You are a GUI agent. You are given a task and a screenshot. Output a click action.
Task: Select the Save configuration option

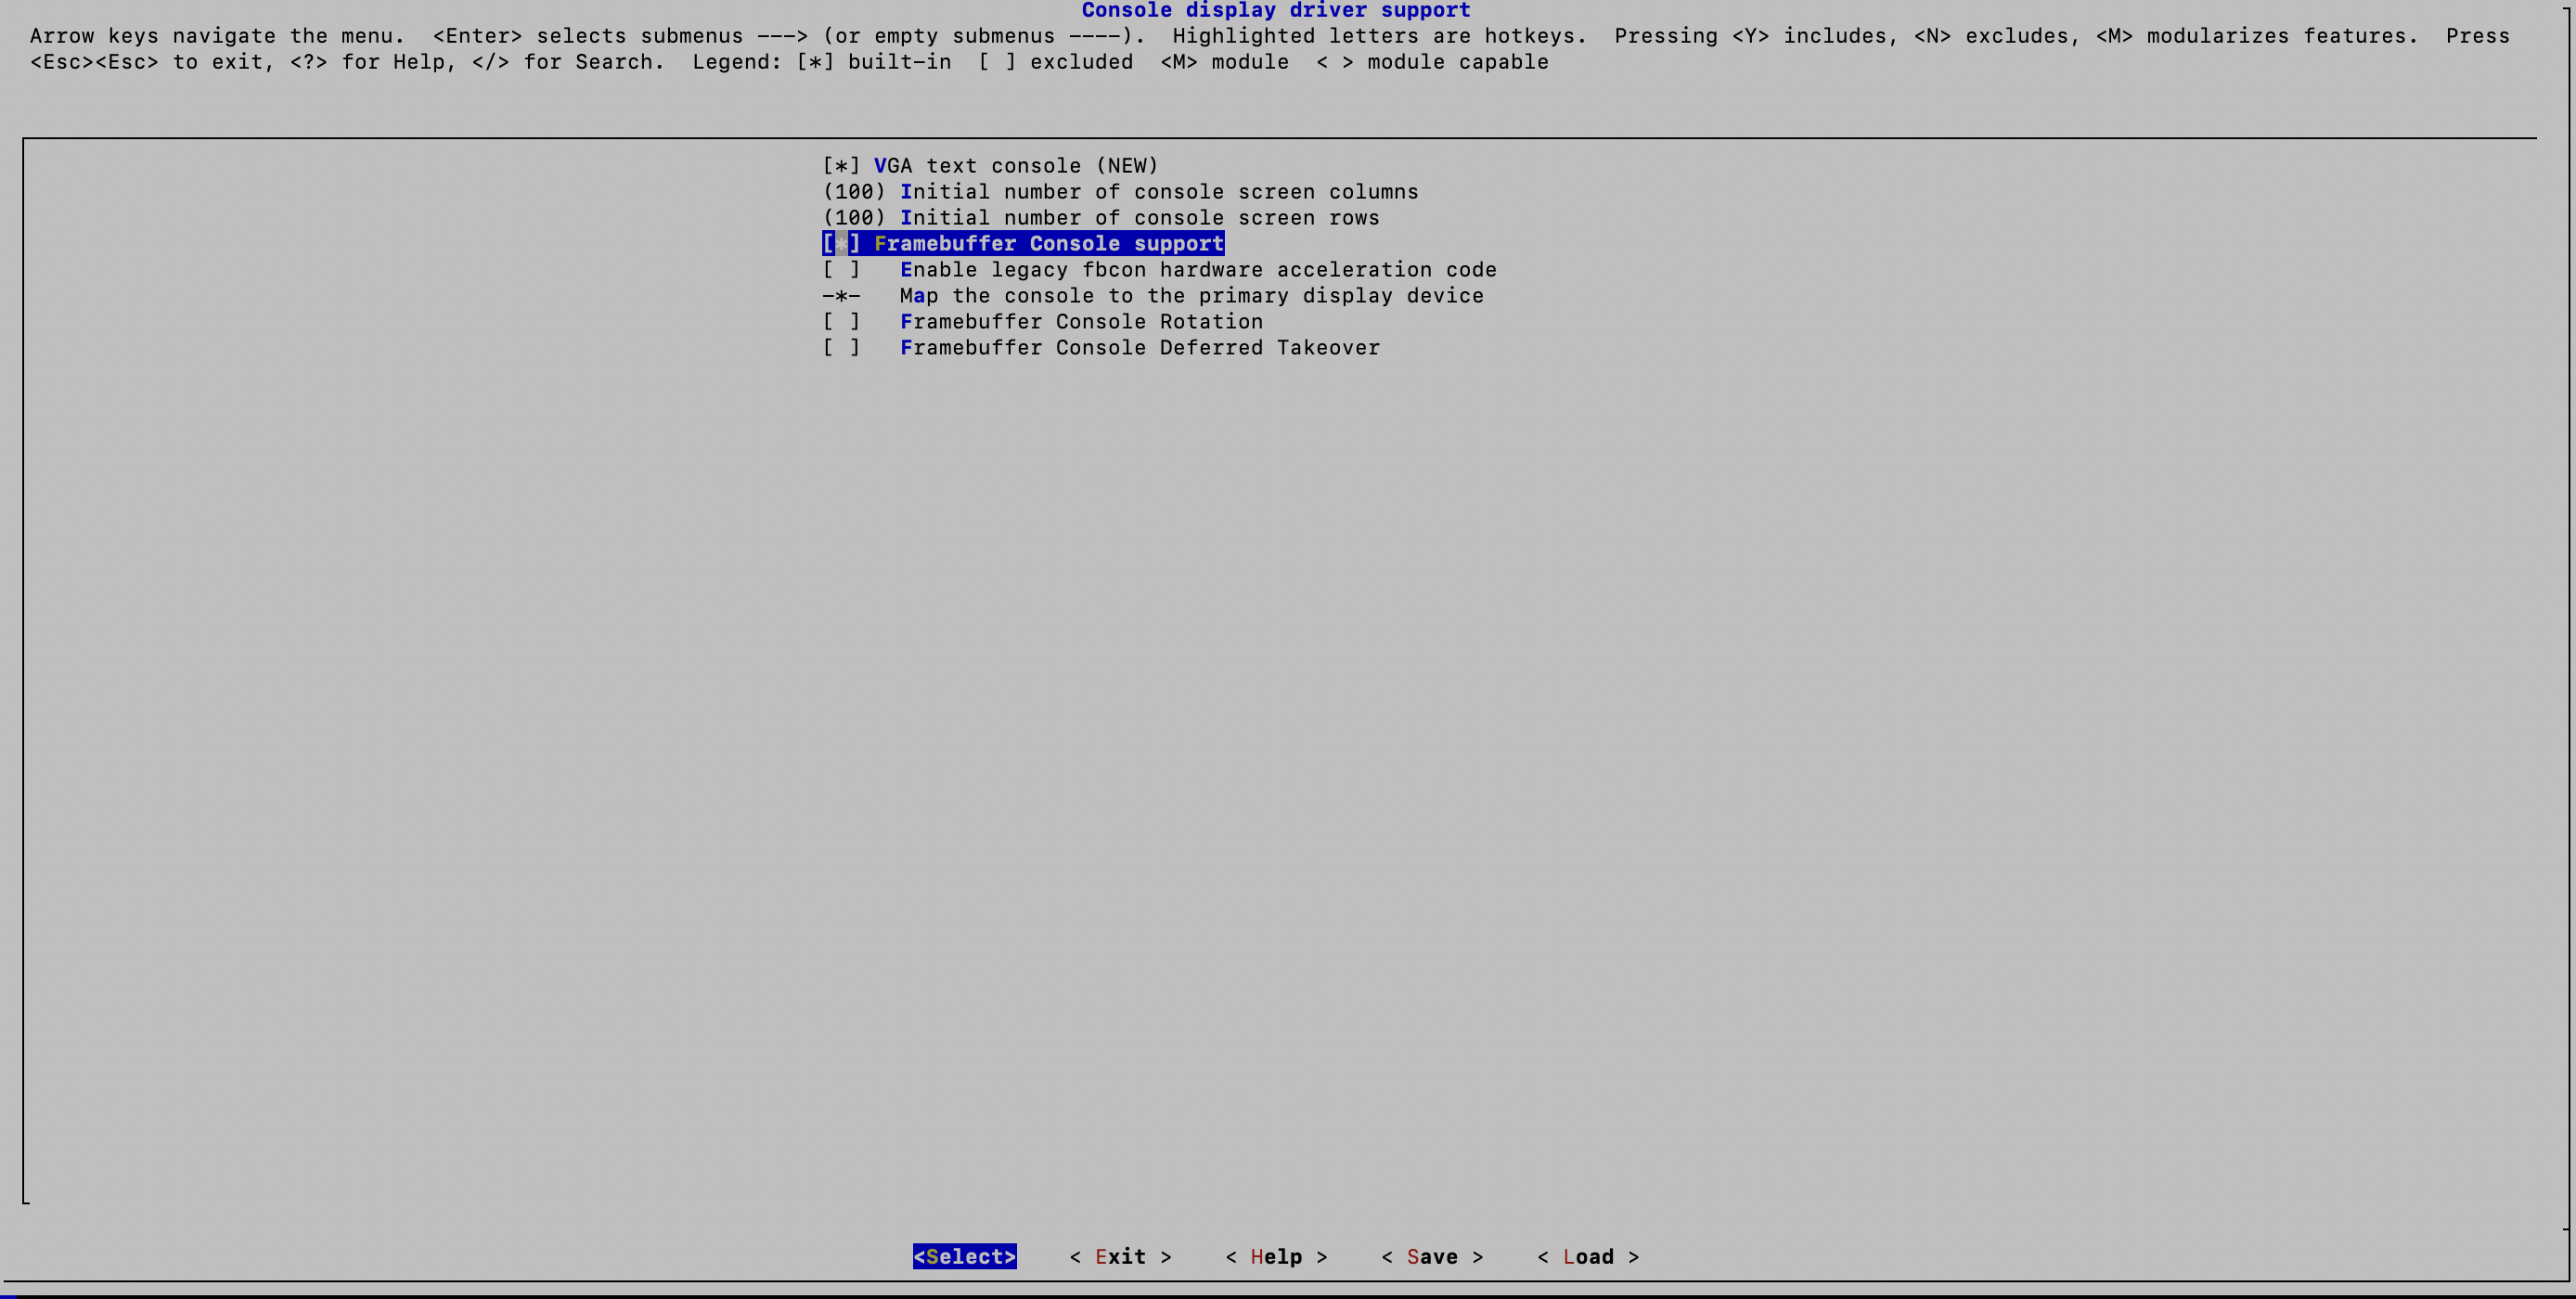coord(1433,1256)
